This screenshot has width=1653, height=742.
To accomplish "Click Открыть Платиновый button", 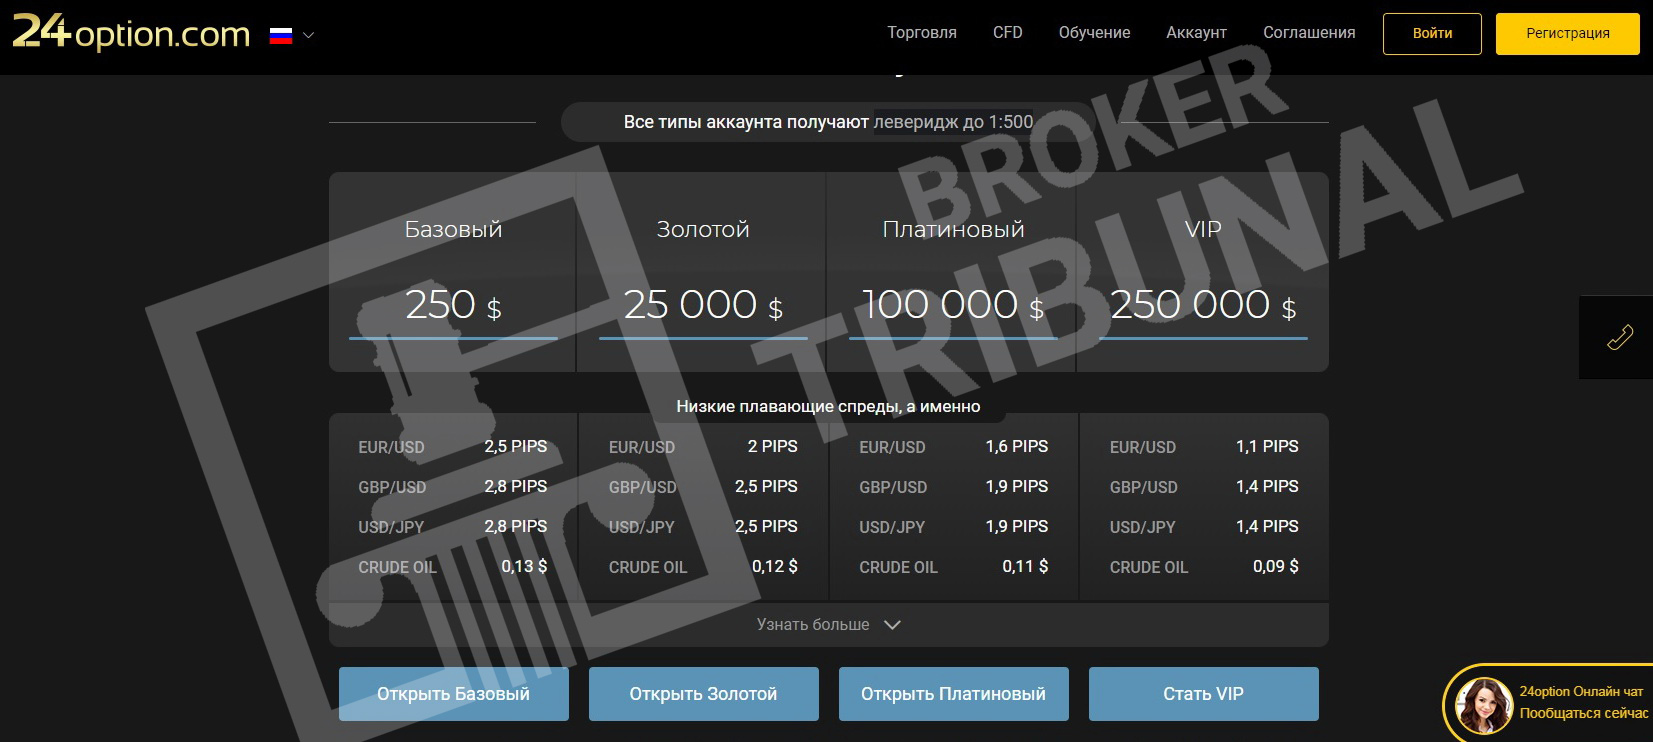I will (x=953, y=694).
